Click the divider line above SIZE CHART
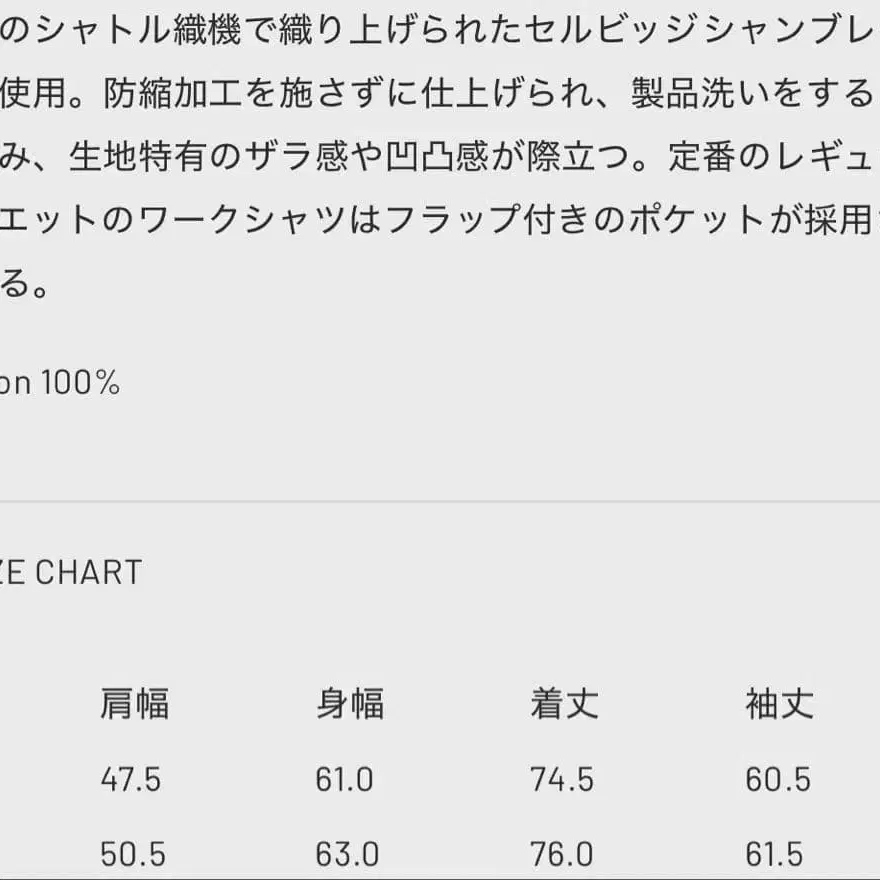The image size is (880, 880). coord(440,501)
